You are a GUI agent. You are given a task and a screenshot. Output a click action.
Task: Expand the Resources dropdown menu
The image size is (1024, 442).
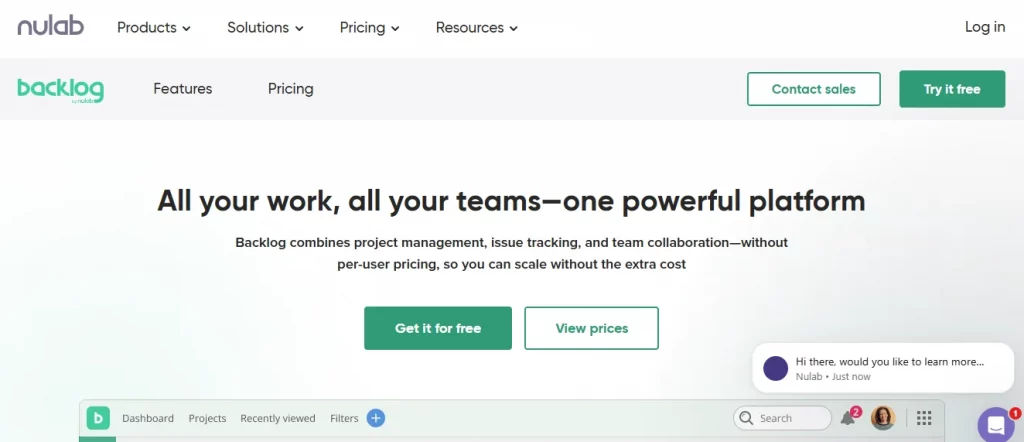(x=476, y=27)
